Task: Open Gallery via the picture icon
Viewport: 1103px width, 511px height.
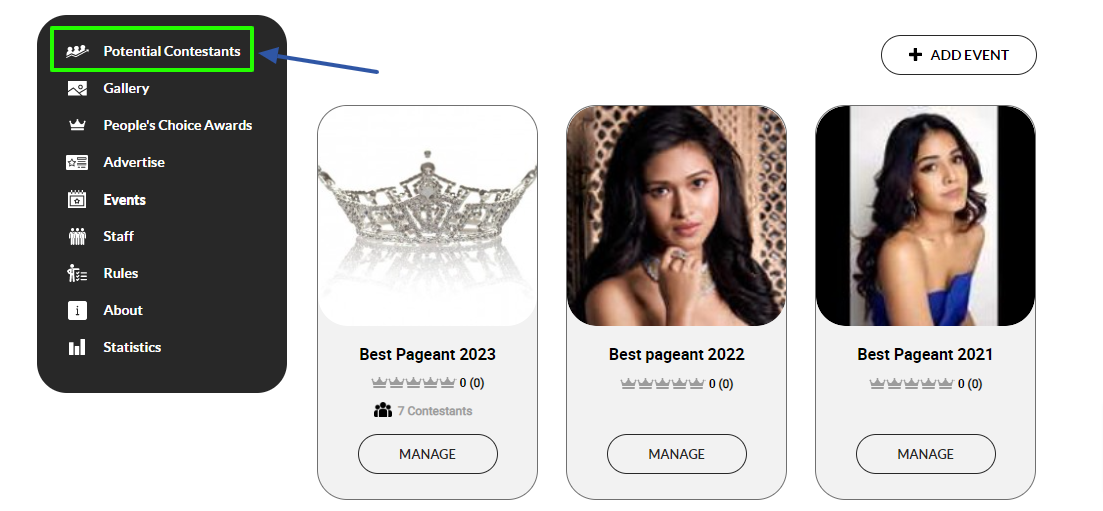Action: [77, 88]
